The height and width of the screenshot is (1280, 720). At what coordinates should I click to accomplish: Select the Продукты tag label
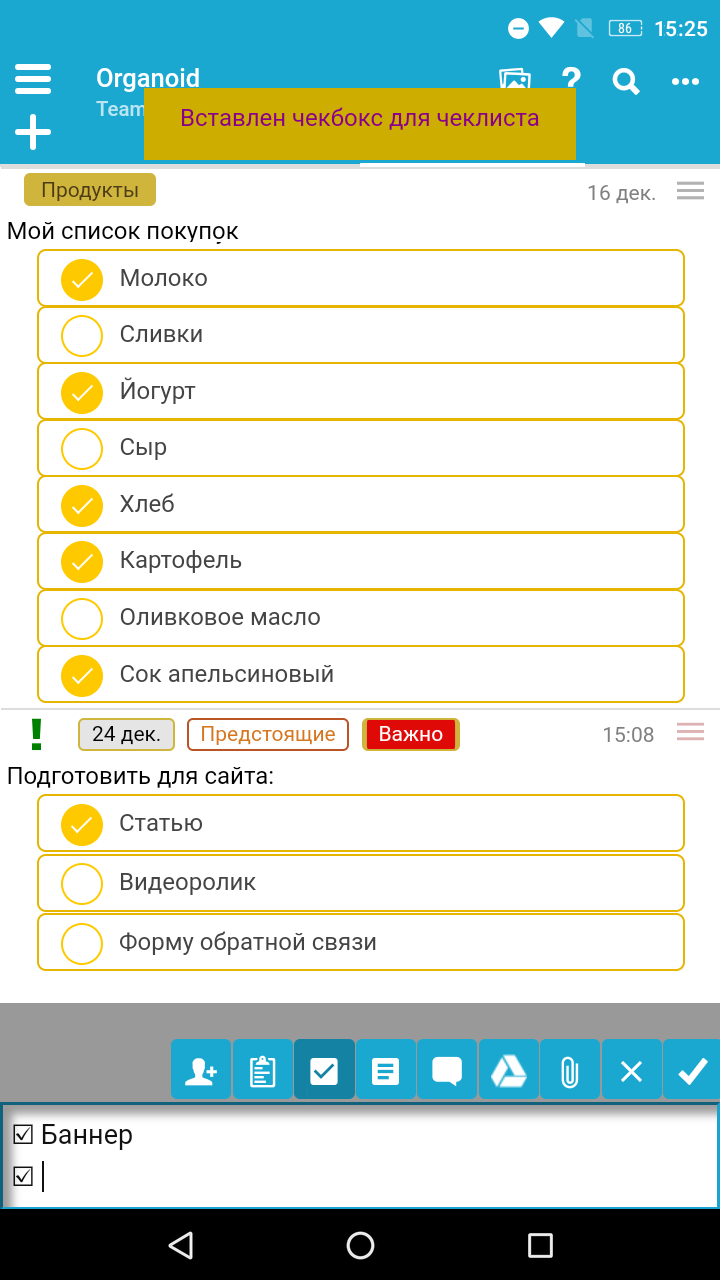(90, 190)
